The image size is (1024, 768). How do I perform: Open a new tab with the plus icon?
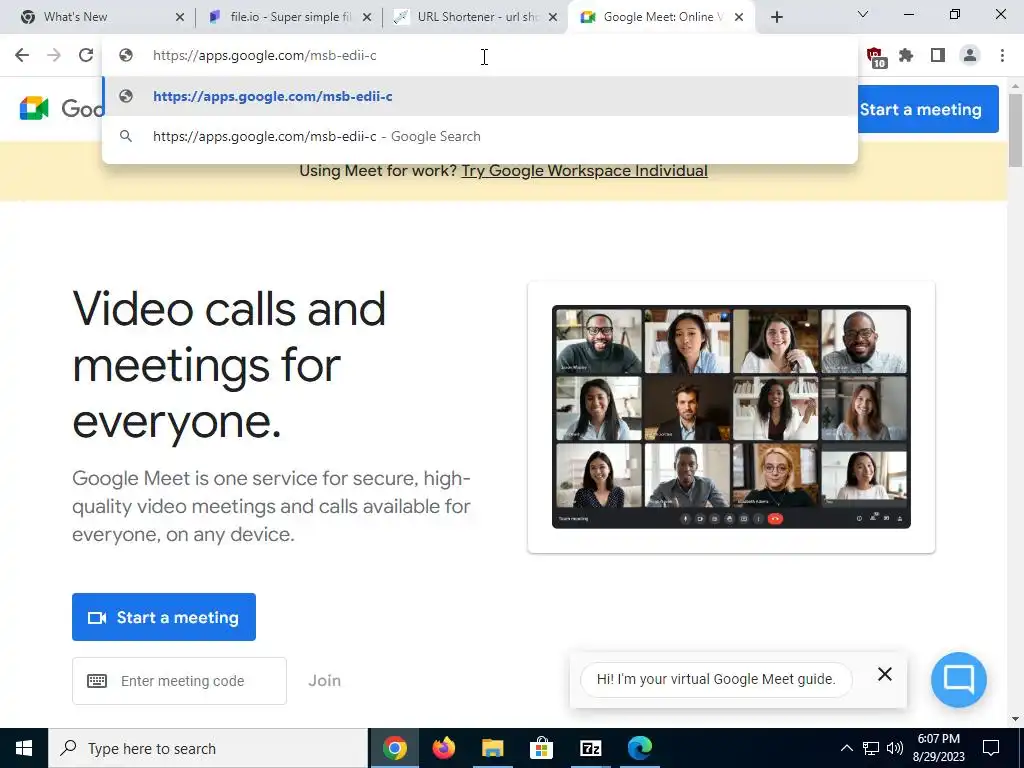[776, 17]
